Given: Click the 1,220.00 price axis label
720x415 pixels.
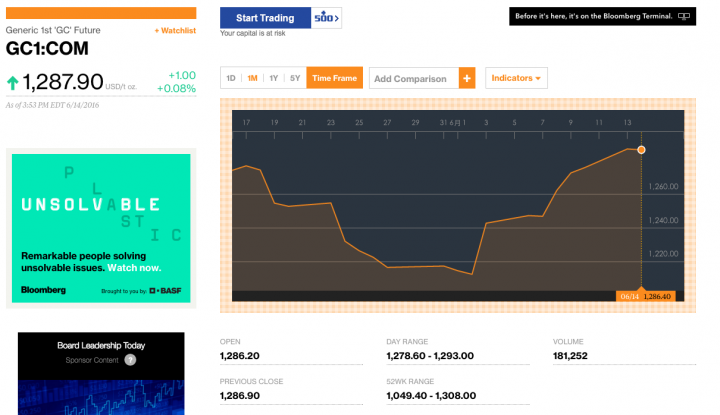Looking at the screenshot, I should pos(663,254).
